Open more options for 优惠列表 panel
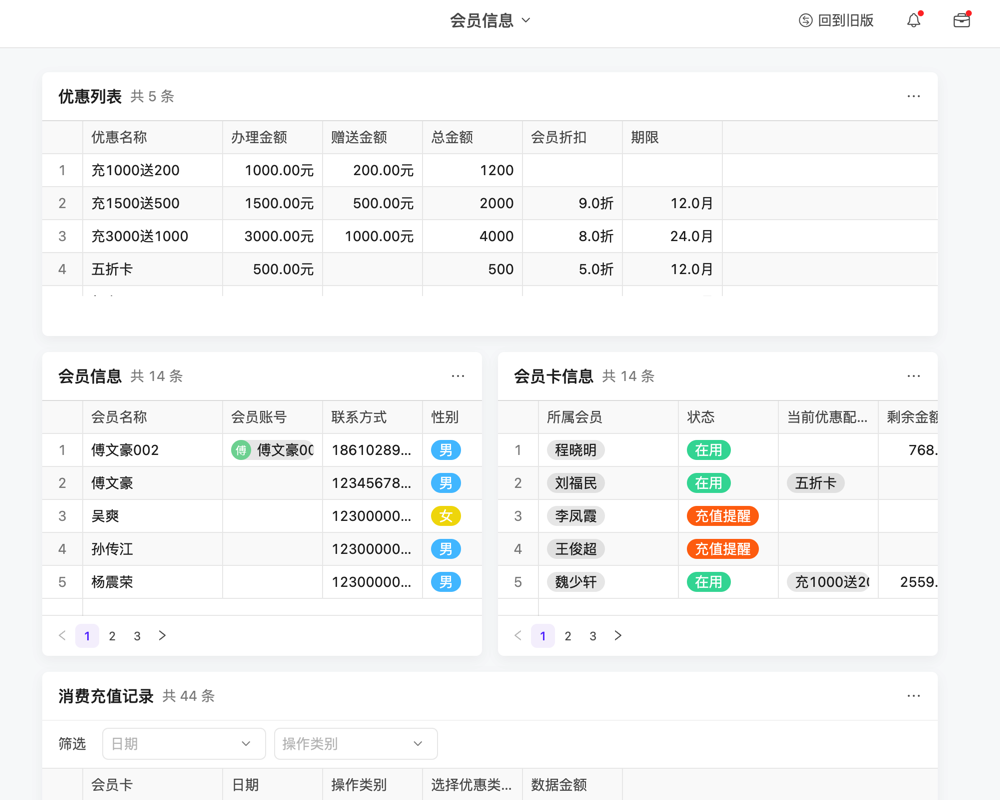This screenshot has height=800, width=1000. point(913,96)
